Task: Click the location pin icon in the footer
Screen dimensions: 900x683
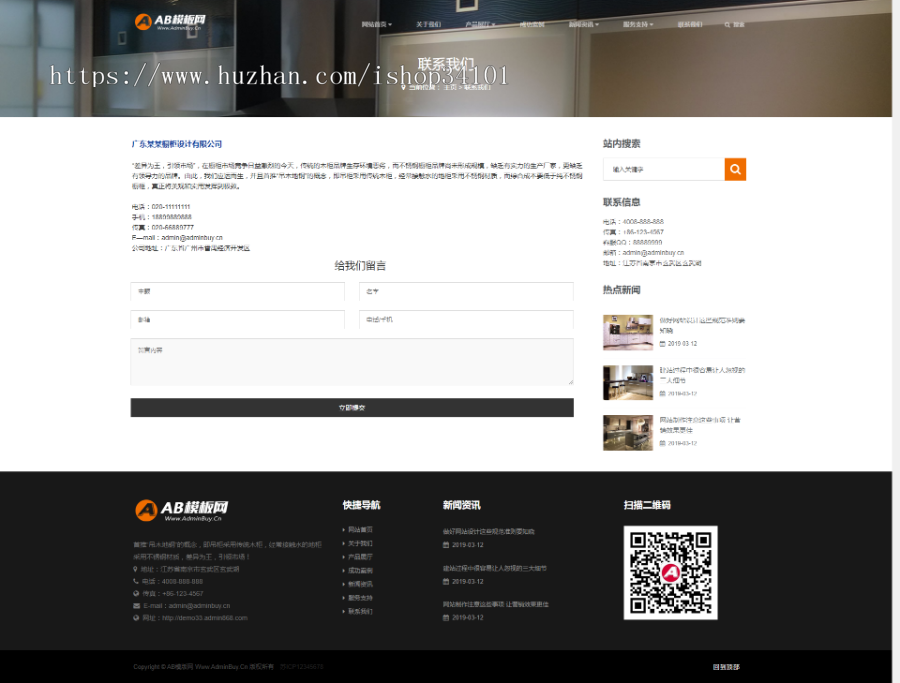Action: 135,569
